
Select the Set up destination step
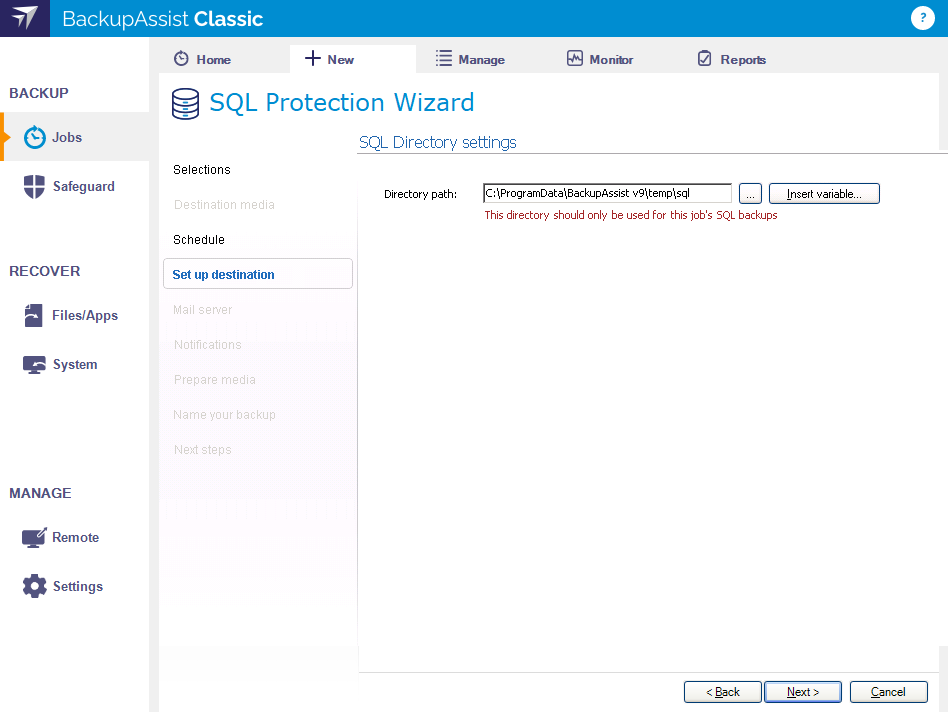pos(258,274)
